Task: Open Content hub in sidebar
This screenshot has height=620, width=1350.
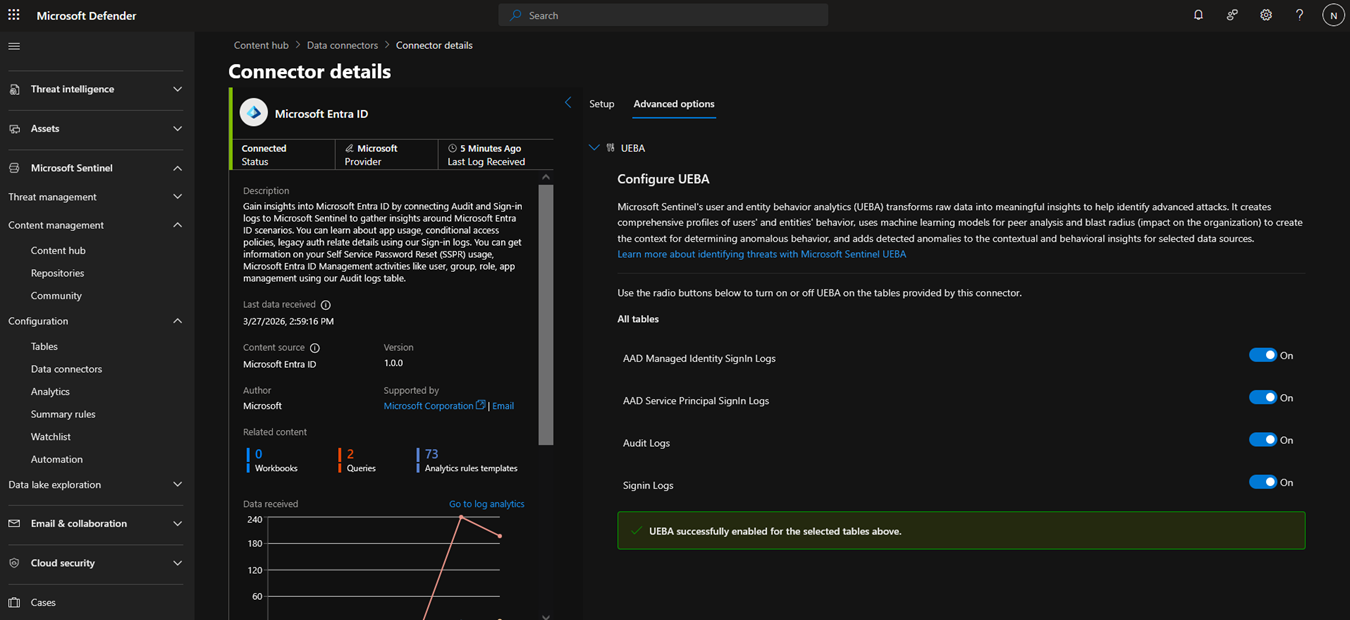Action: [x=58, y=250]
